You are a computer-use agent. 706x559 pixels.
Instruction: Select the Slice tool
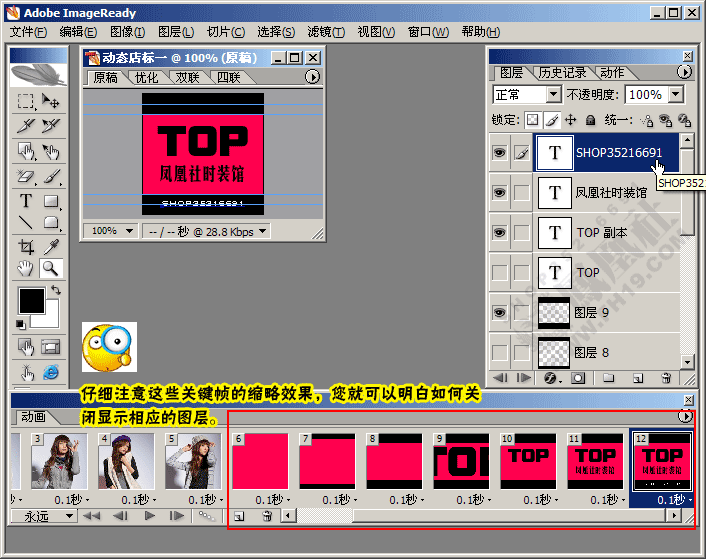click(26, 126)
